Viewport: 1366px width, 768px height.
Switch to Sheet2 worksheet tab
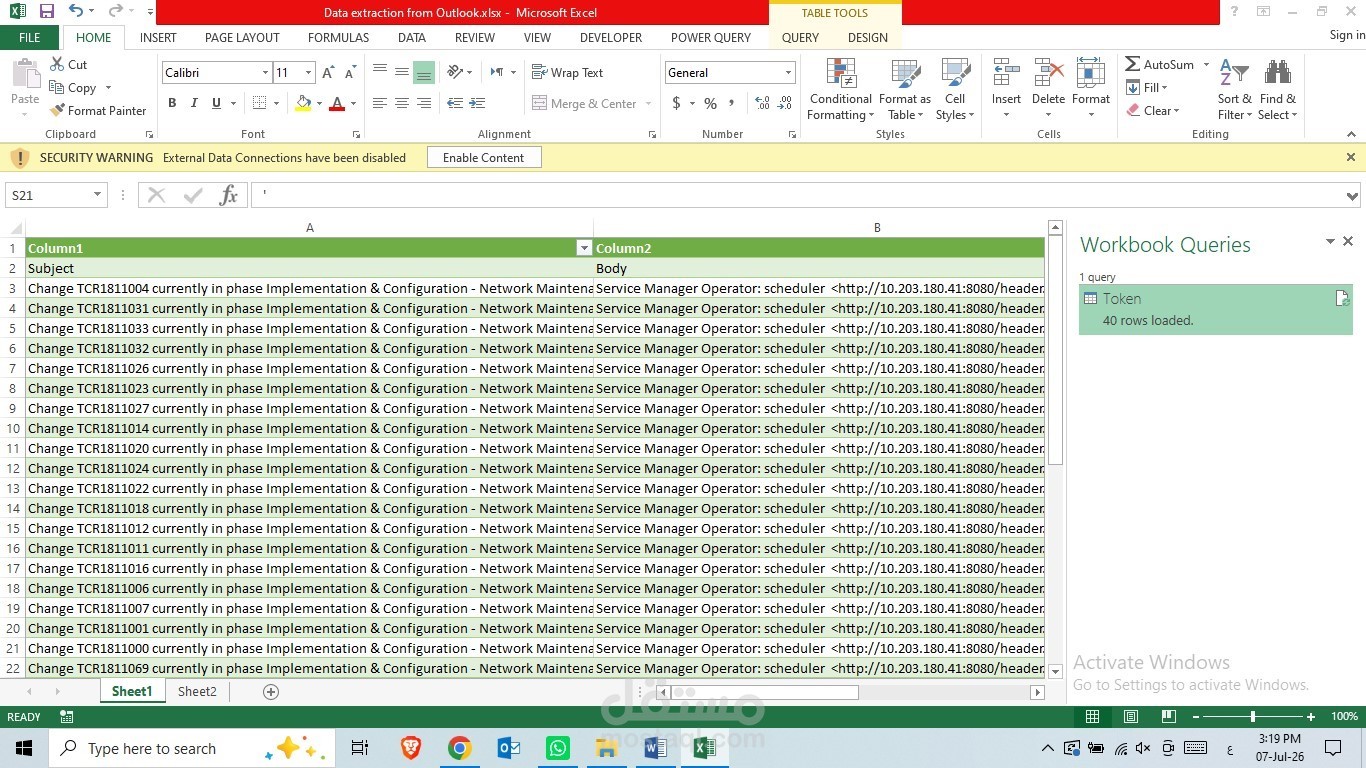tap(197, 691)
